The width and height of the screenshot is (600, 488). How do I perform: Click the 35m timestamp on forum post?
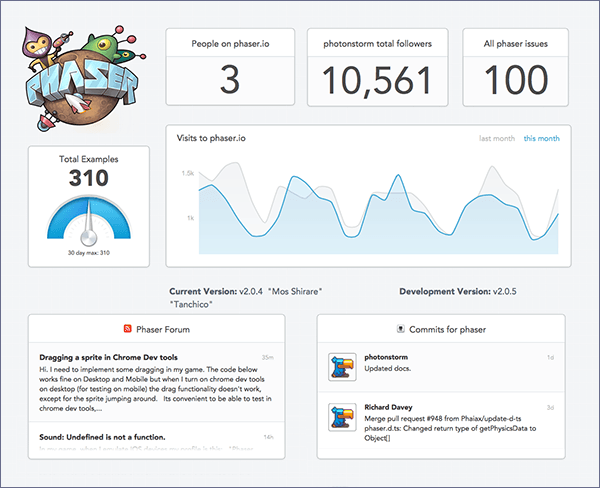coord(267,357)
